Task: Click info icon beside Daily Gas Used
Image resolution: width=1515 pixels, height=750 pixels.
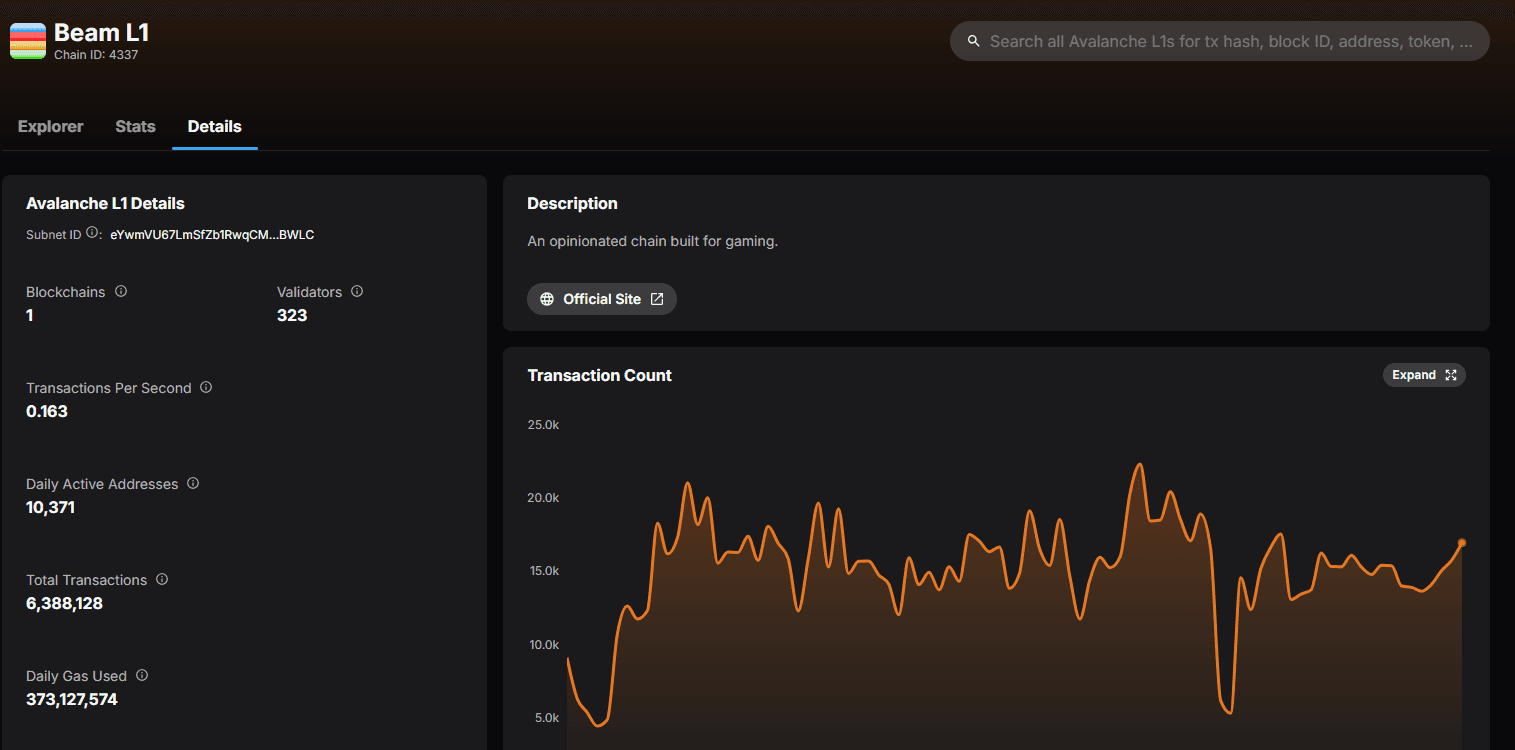Action: point(142,676)
